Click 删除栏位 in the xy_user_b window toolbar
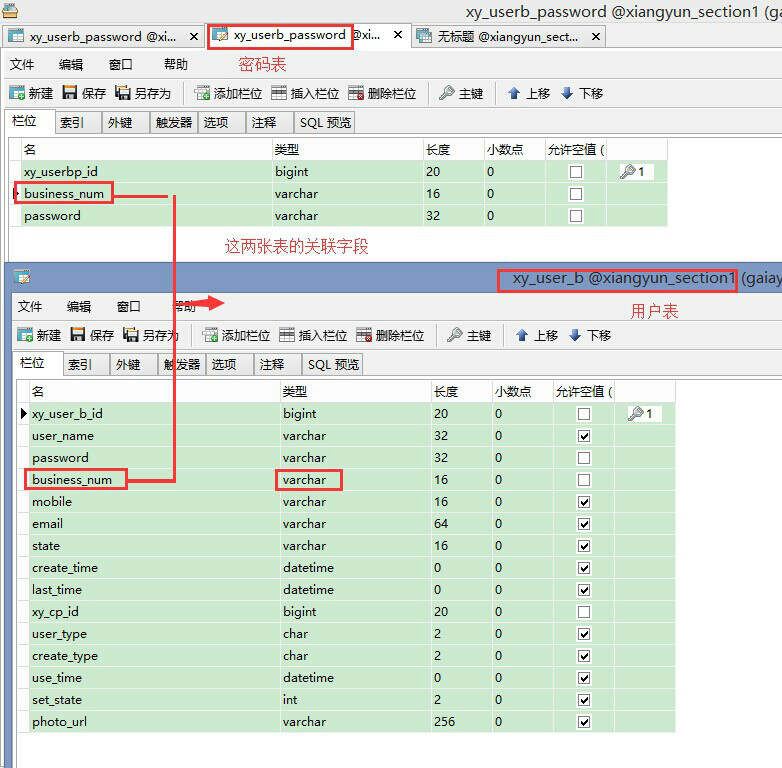 pyautogui.click(x=390, y=335)
